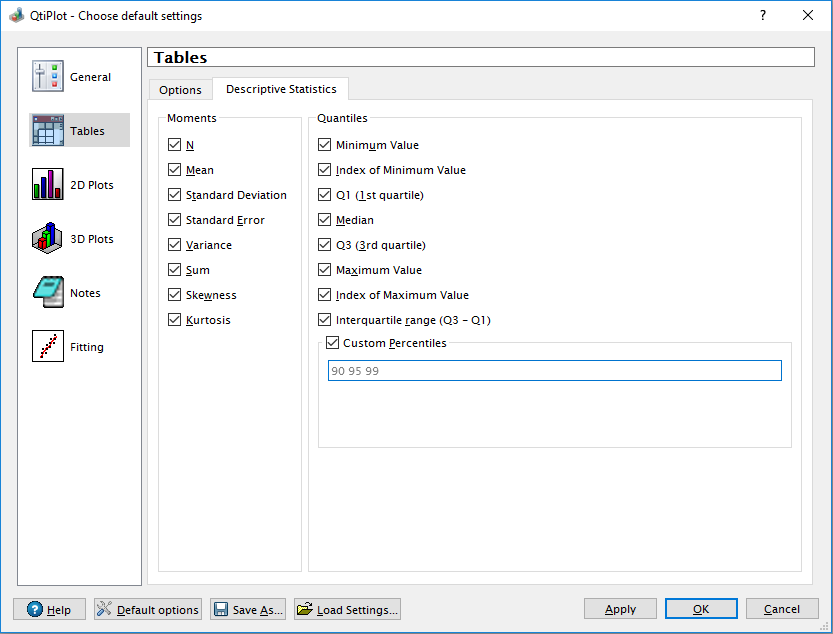
Task: Uncheck the Standard Deviation checkbox
Action: click(176, 195)
